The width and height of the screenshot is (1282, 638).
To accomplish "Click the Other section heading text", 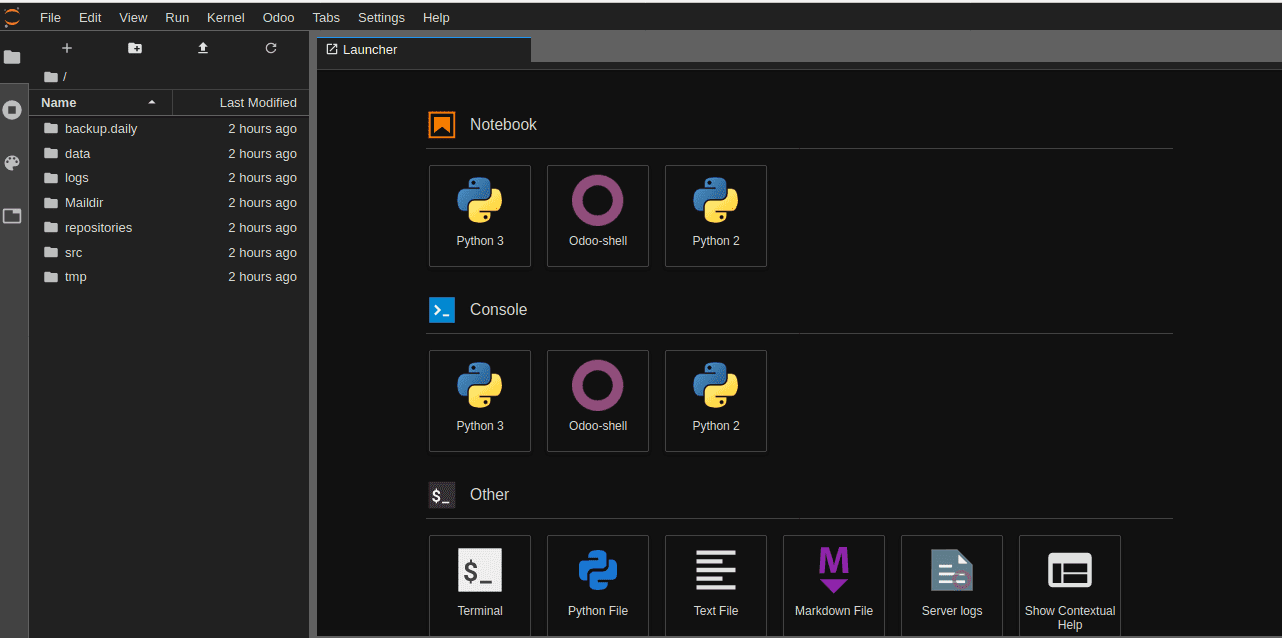I will click(x=489, y=495).
